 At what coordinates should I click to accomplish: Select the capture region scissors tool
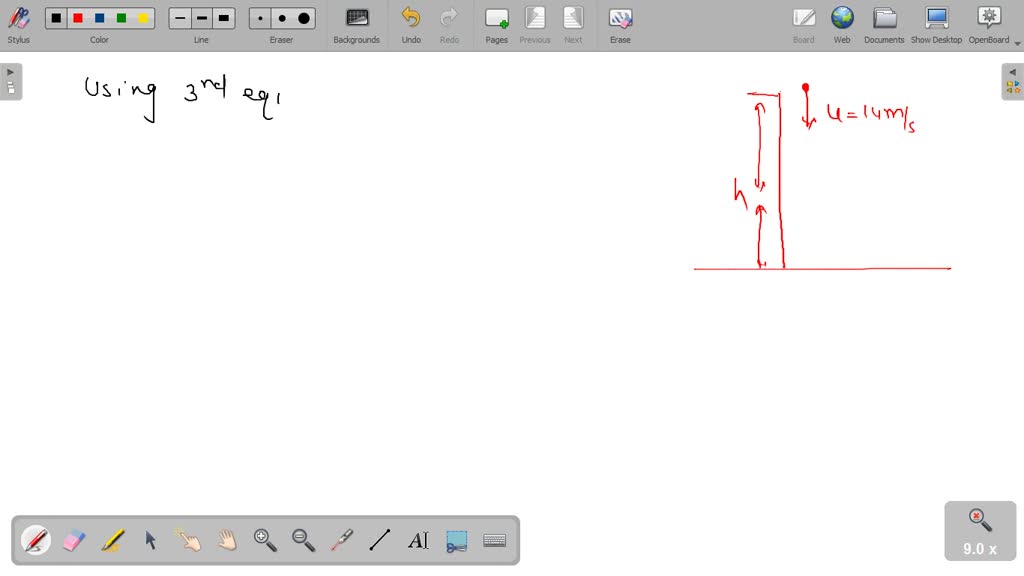point(456,540)
